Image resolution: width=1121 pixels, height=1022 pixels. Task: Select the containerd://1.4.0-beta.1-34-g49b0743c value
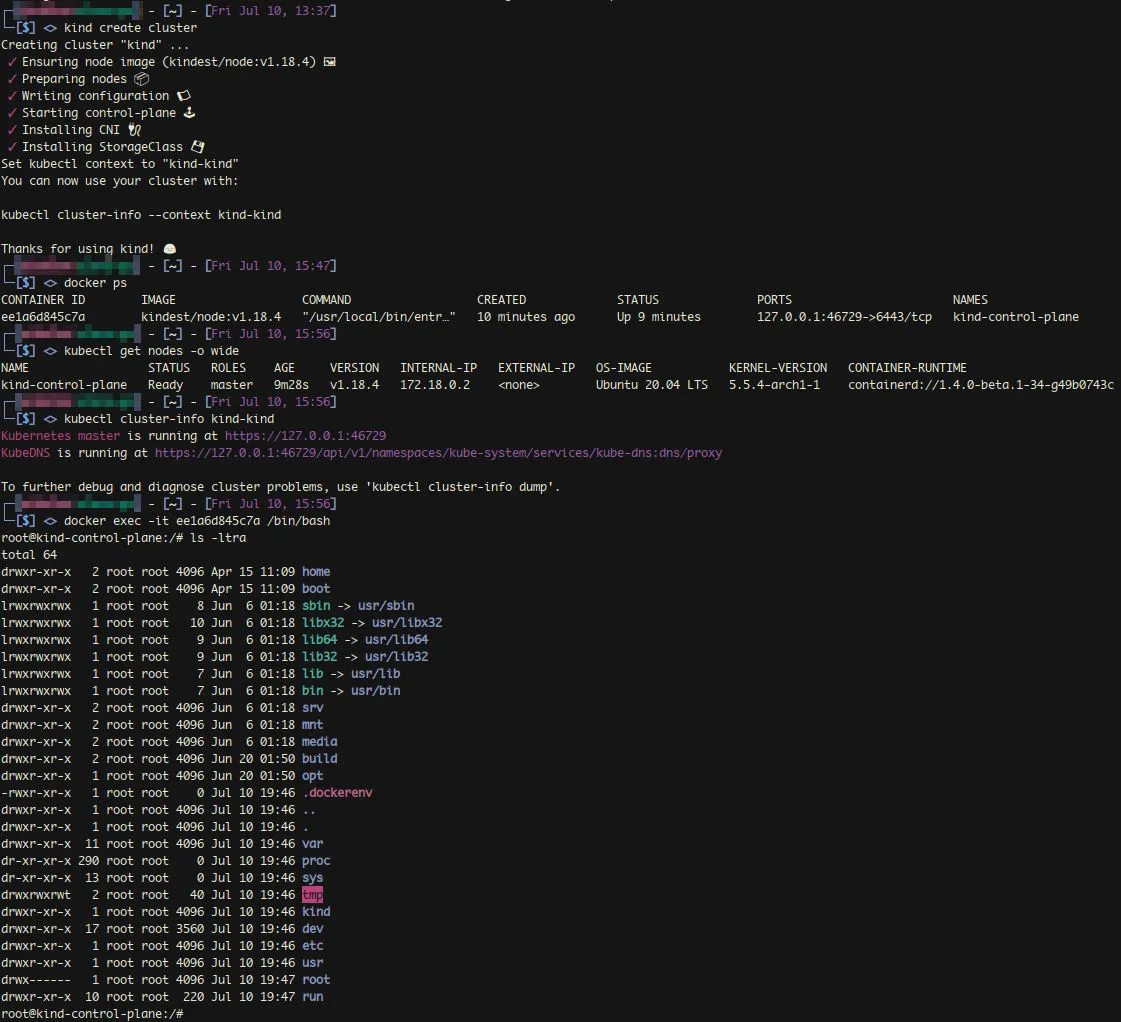pyautogui.click(x=980, y=385)
